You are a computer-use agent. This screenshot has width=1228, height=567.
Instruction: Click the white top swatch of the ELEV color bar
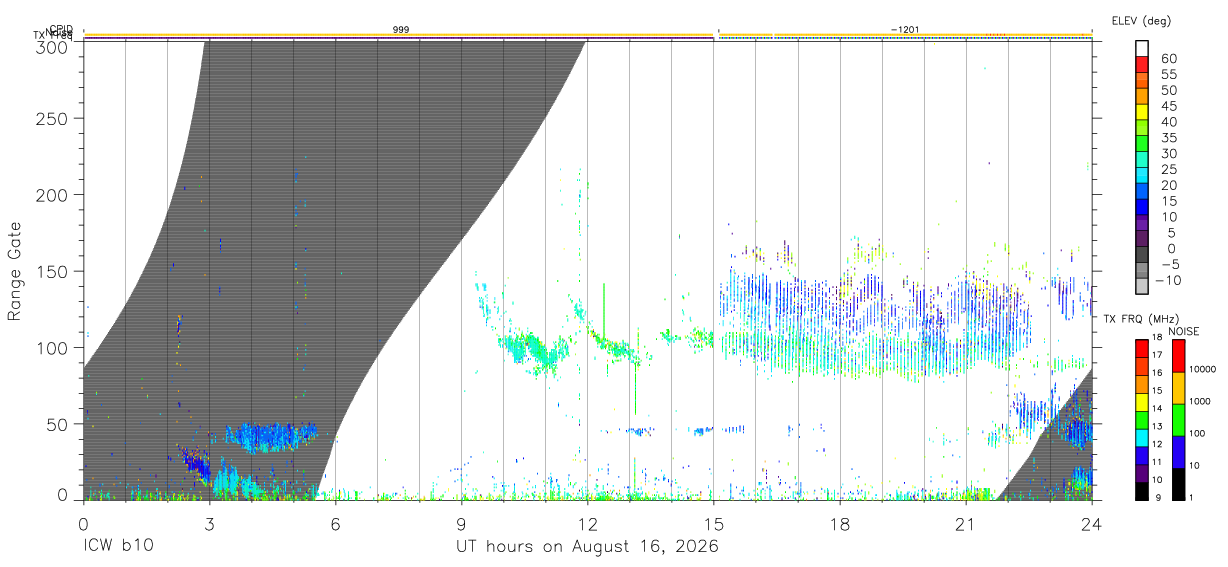1142,48
